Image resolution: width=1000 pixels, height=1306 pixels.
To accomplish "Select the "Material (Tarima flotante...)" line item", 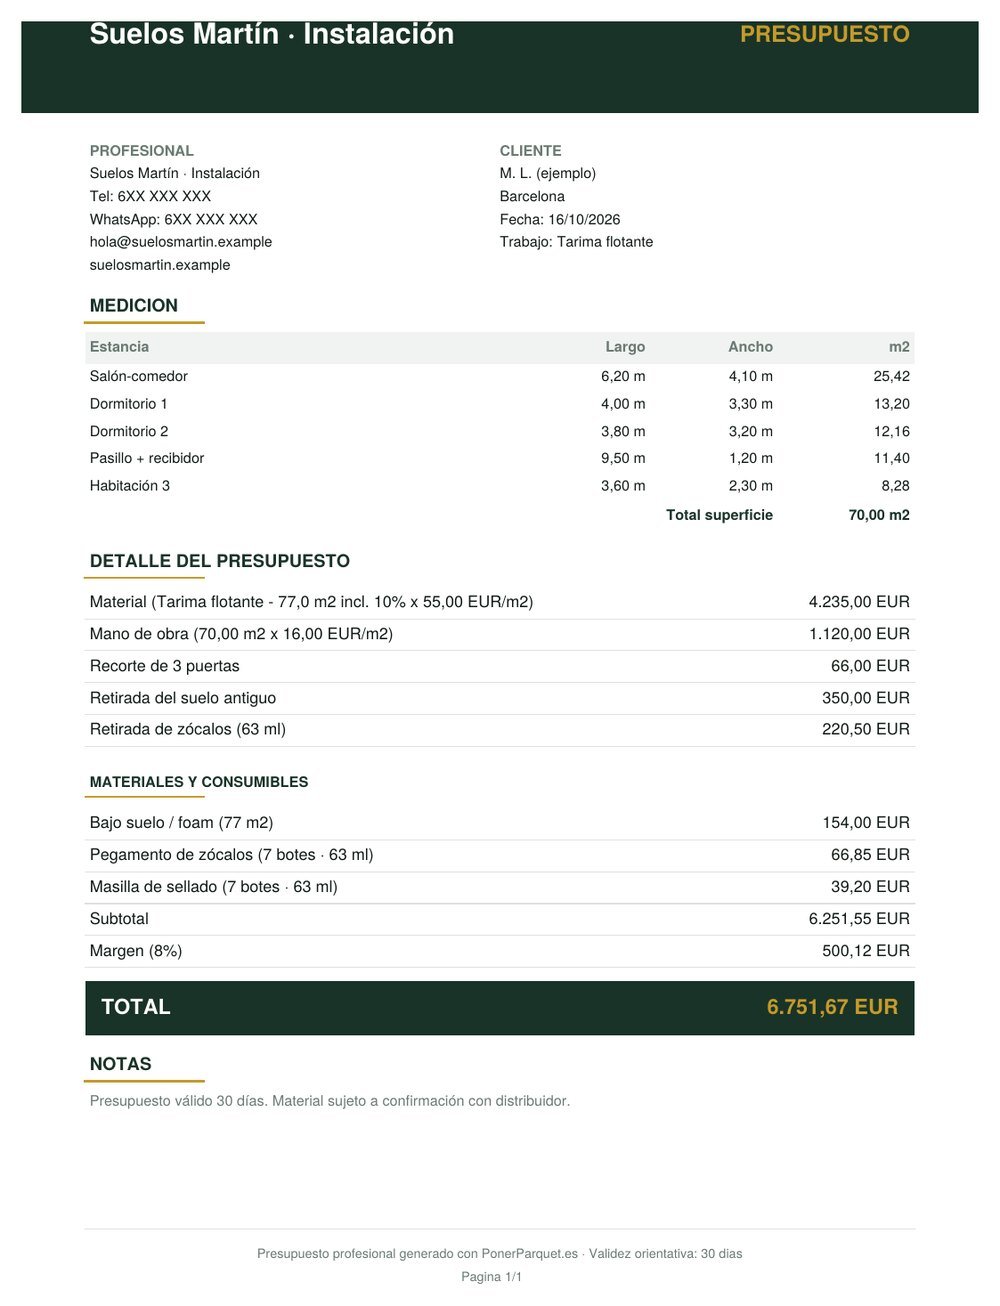I will 312,602.
